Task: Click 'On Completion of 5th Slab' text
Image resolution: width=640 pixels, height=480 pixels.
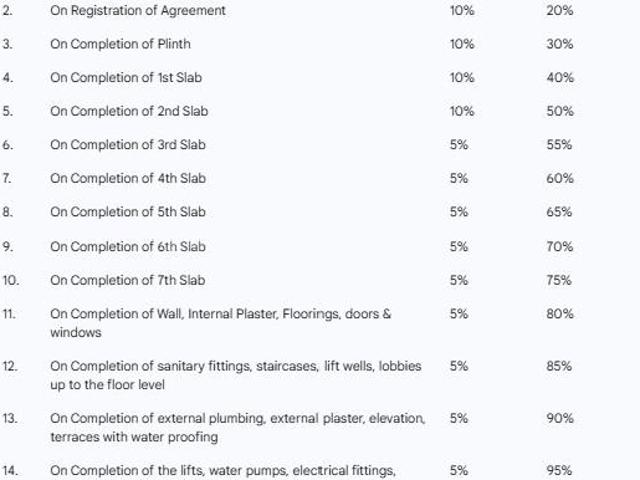Action: (x=128, y=212)
